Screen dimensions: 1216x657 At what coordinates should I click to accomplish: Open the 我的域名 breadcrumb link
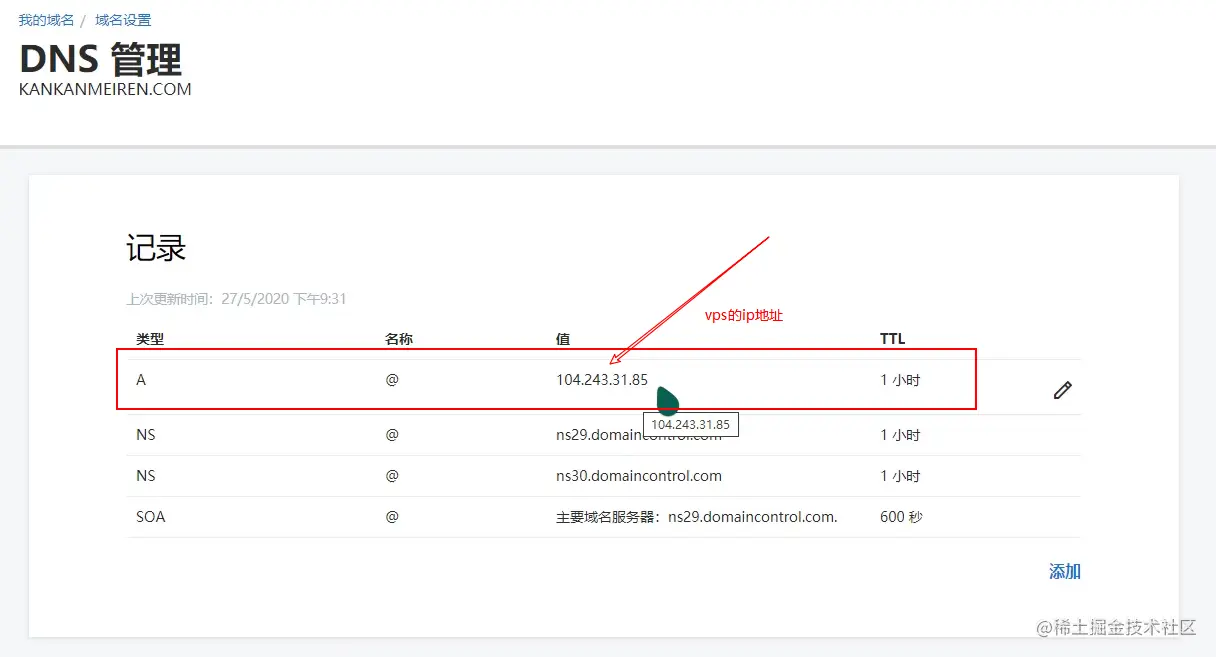pos(46,20)
